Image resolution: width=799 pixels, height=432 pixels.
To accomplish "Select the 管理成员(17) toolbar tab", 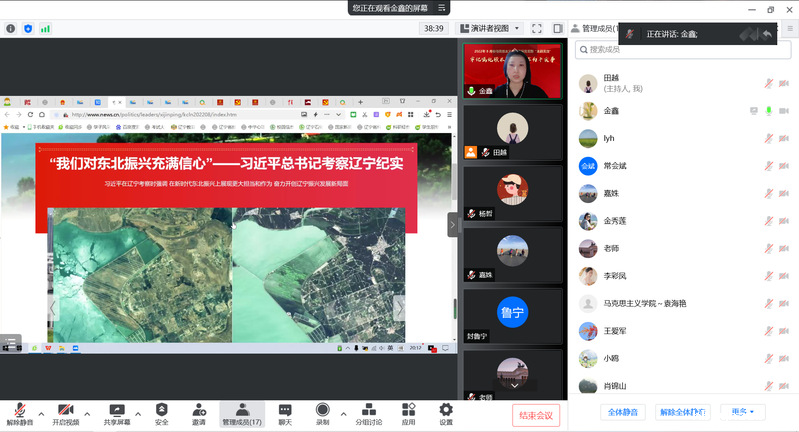I will click(242, 414).
